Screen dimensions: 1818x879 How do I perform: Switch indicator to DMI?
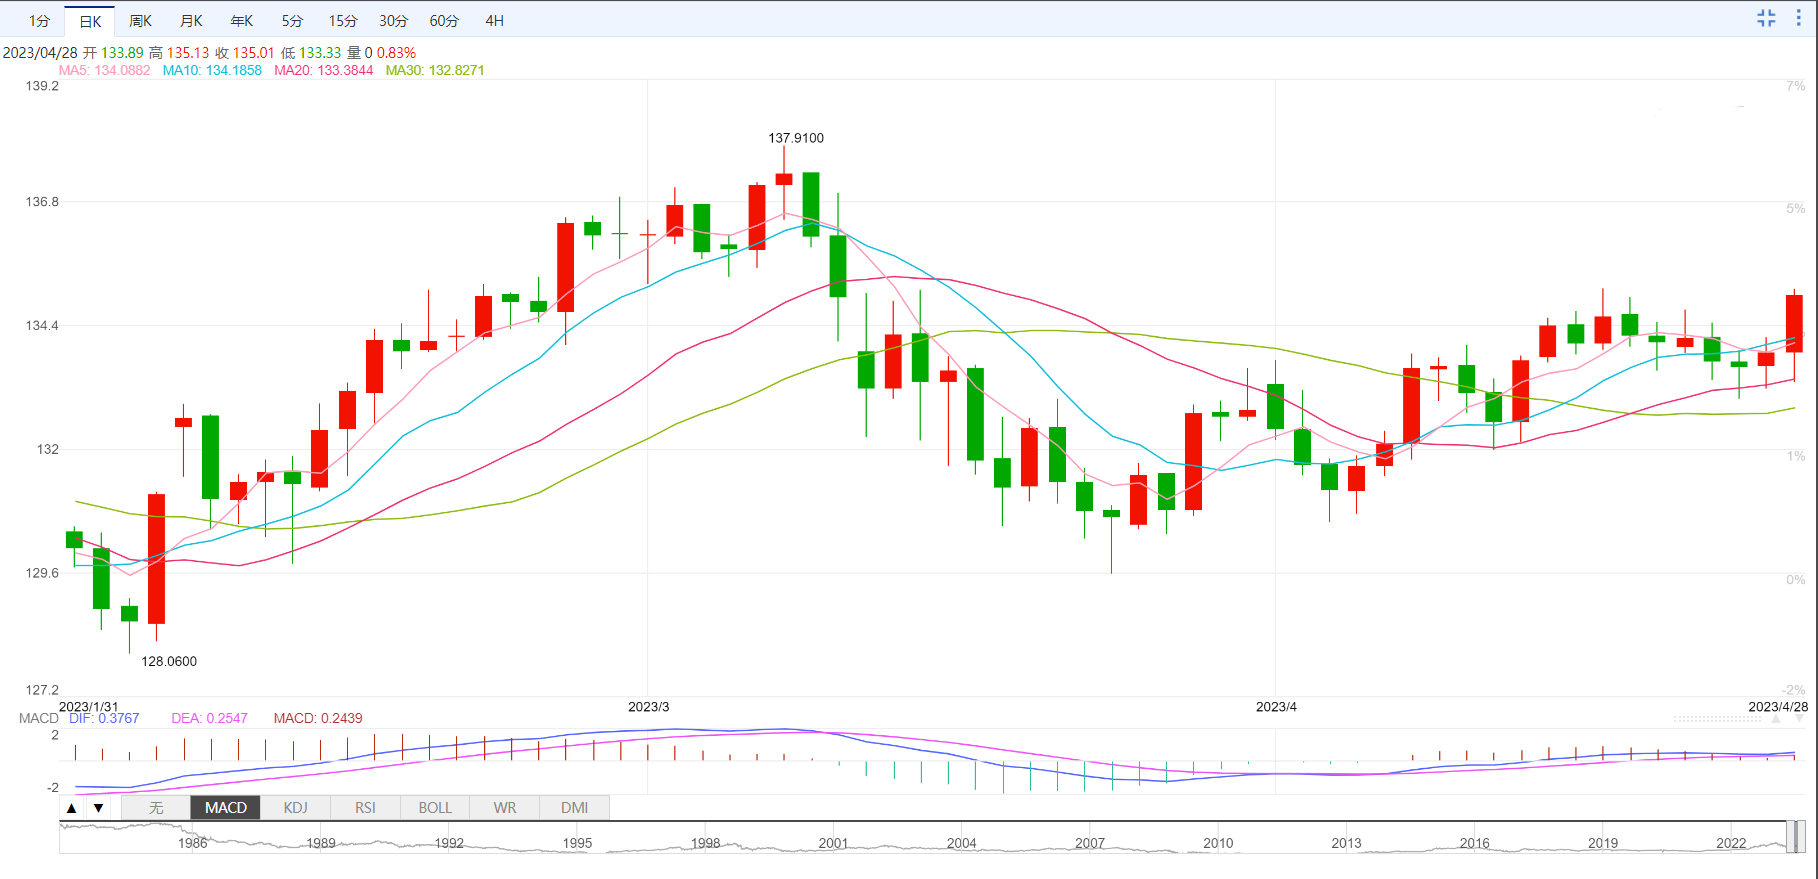click(574, 808)
